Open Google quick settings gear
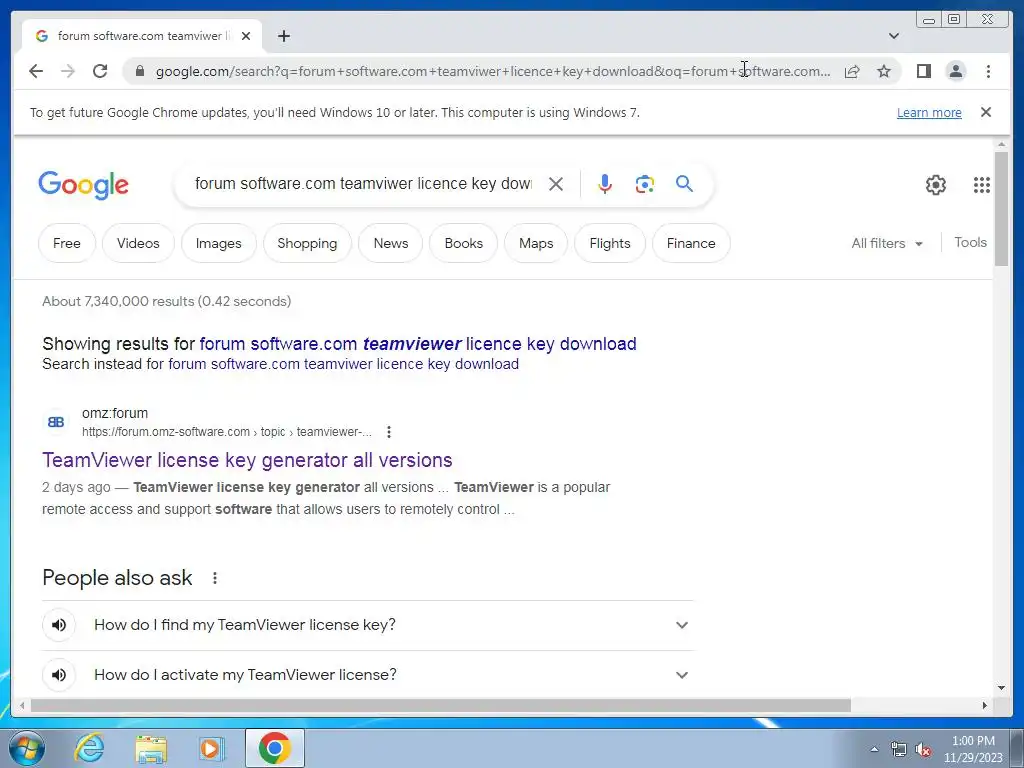Screen dimensions: 1024x768 click(x=936, y=185)
